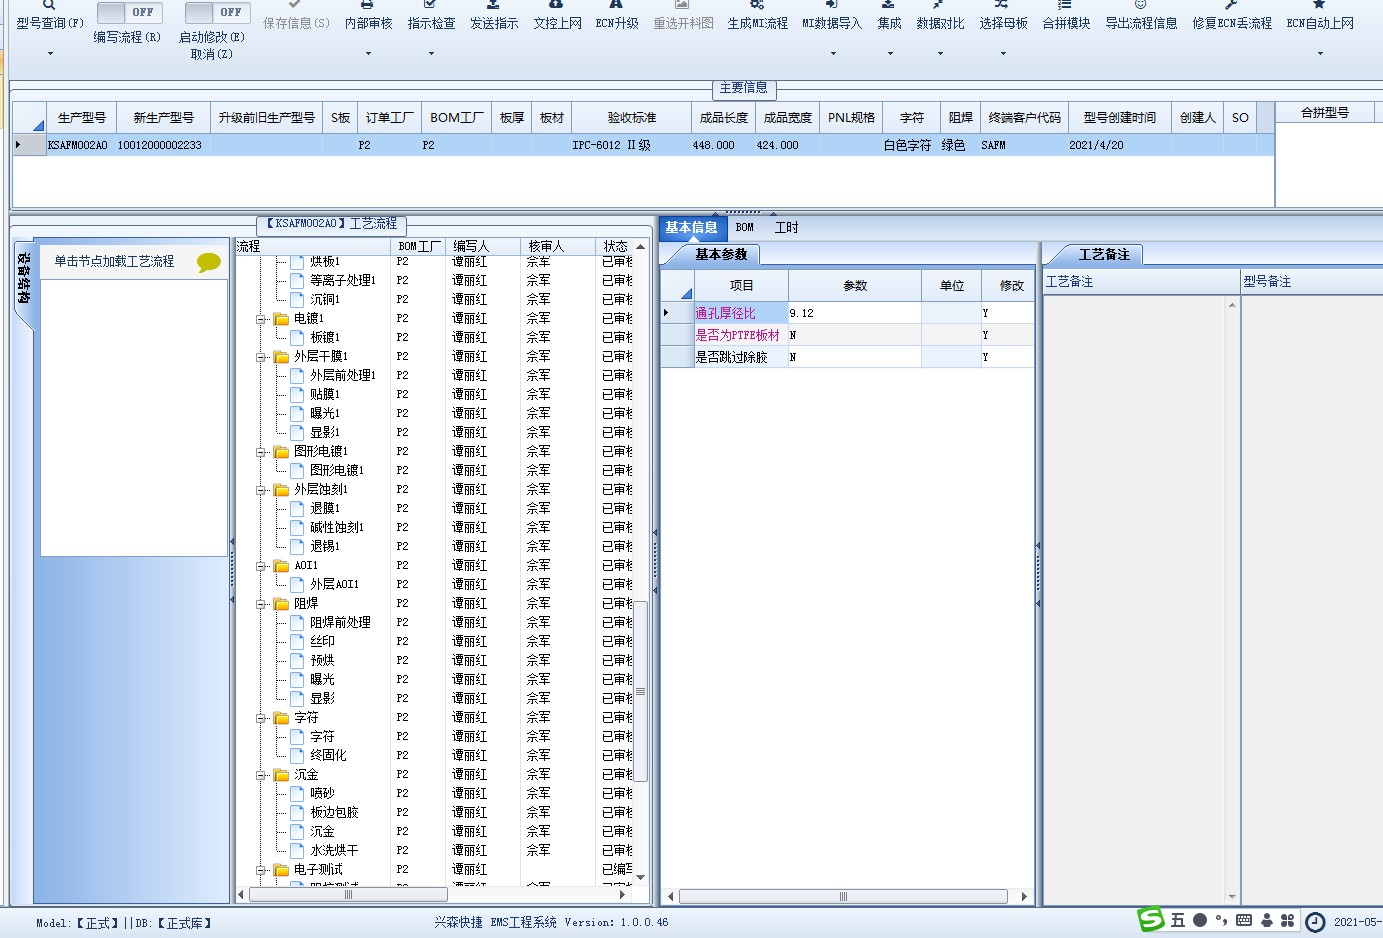Click the IME full/half-width circle icon
Screen dimensions: 1383x938
coord(1200,920)
